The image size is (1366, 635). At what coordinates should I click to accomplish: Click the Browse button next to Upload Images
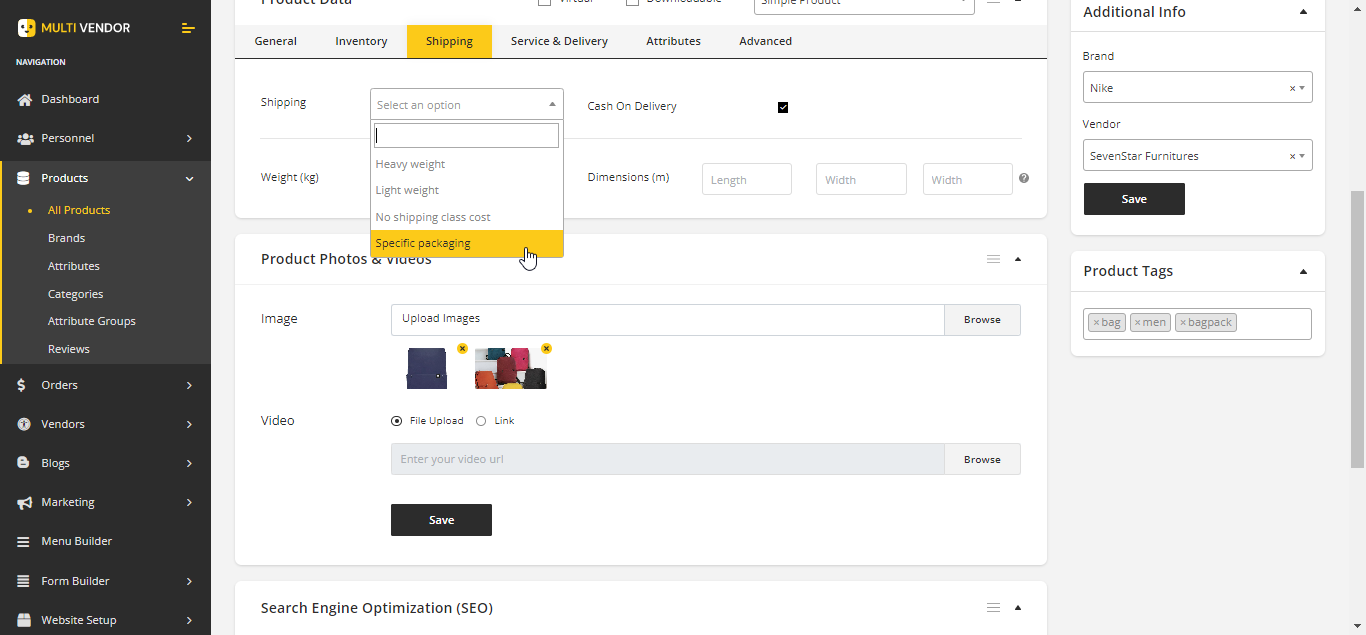click(x=982, y=319)
